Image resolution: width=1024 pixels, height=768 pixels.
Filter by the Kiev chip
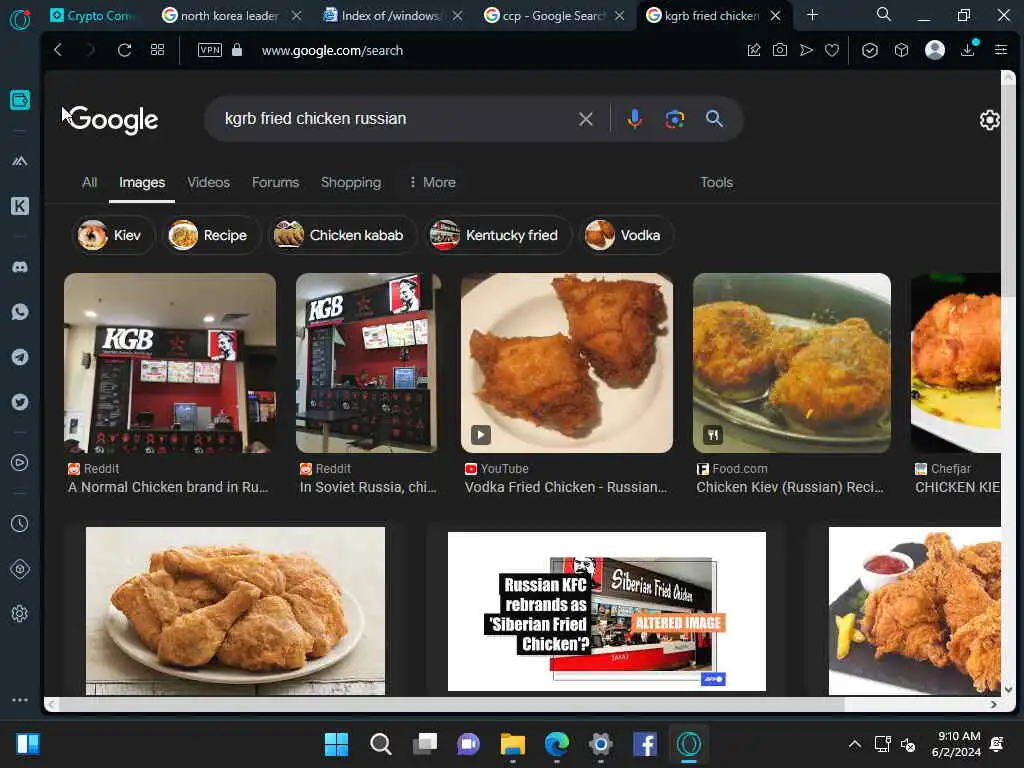click(113, 235)
